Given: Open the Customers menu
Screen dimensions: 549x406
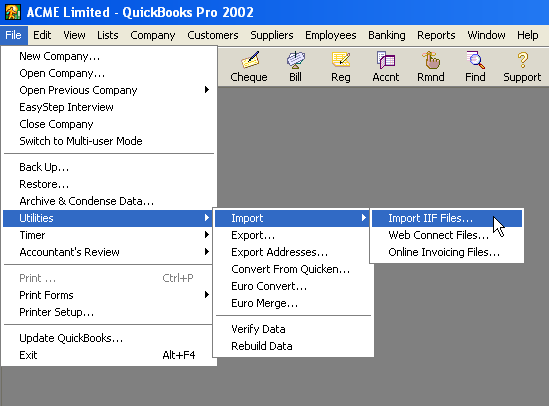Looking at the screenshot, I should point(213,35).
